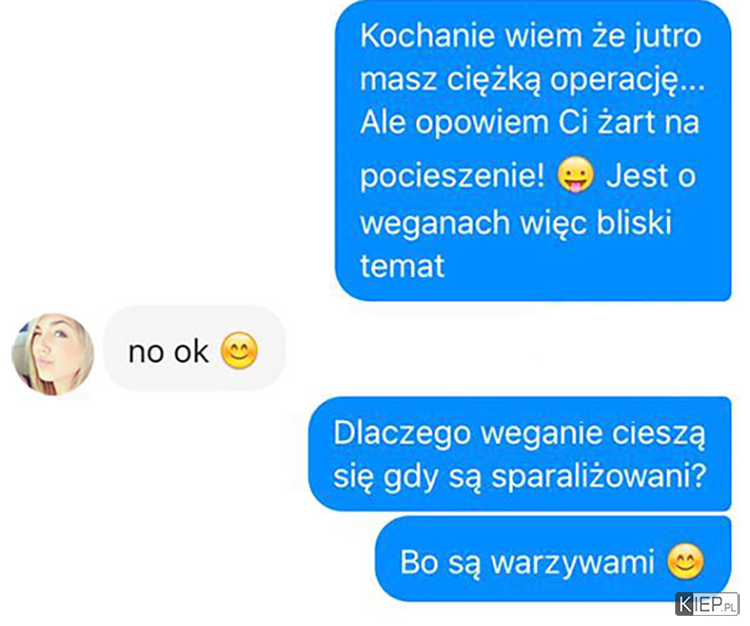The width and height of the screenshot is (750, 626).
Task: Click the word "pocieszenie!" in blue bubble
Action: point(452,177)
